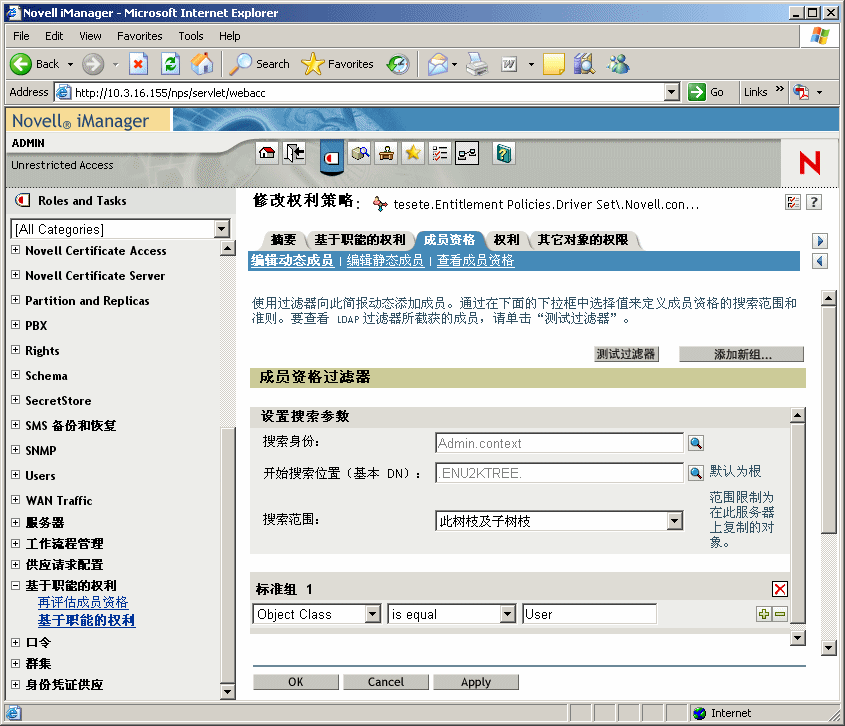Open the File menu
845x726 pixels.
point(21,36)
